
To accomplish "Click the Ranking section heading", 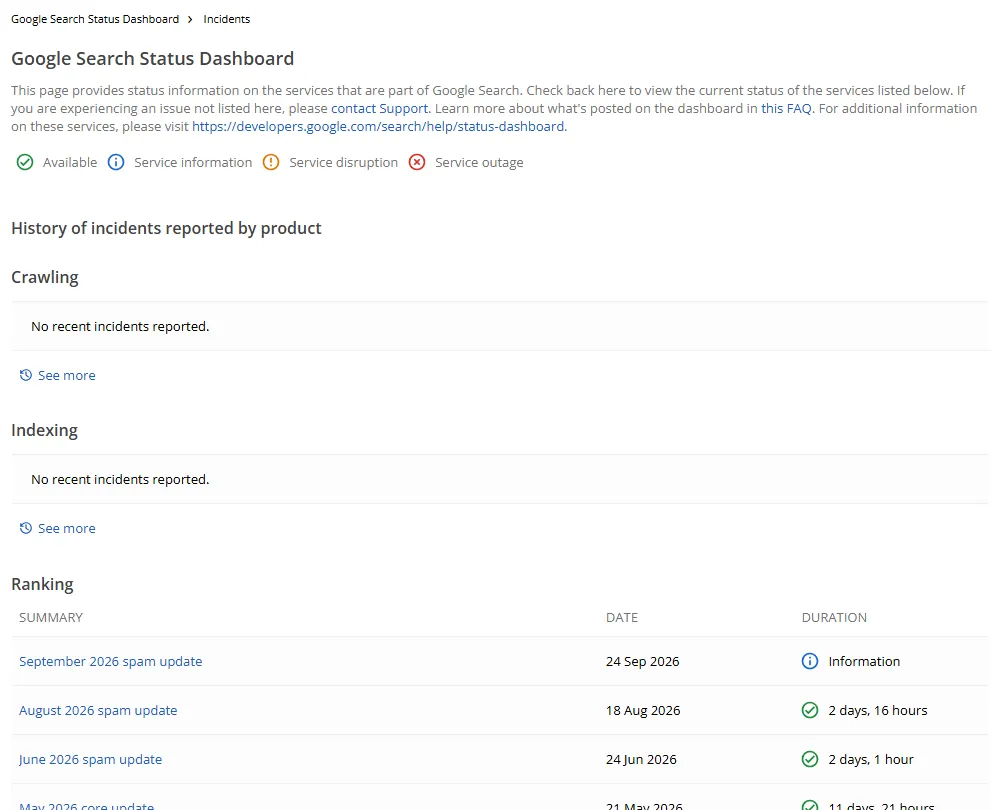I will click(x=42, y=584).
